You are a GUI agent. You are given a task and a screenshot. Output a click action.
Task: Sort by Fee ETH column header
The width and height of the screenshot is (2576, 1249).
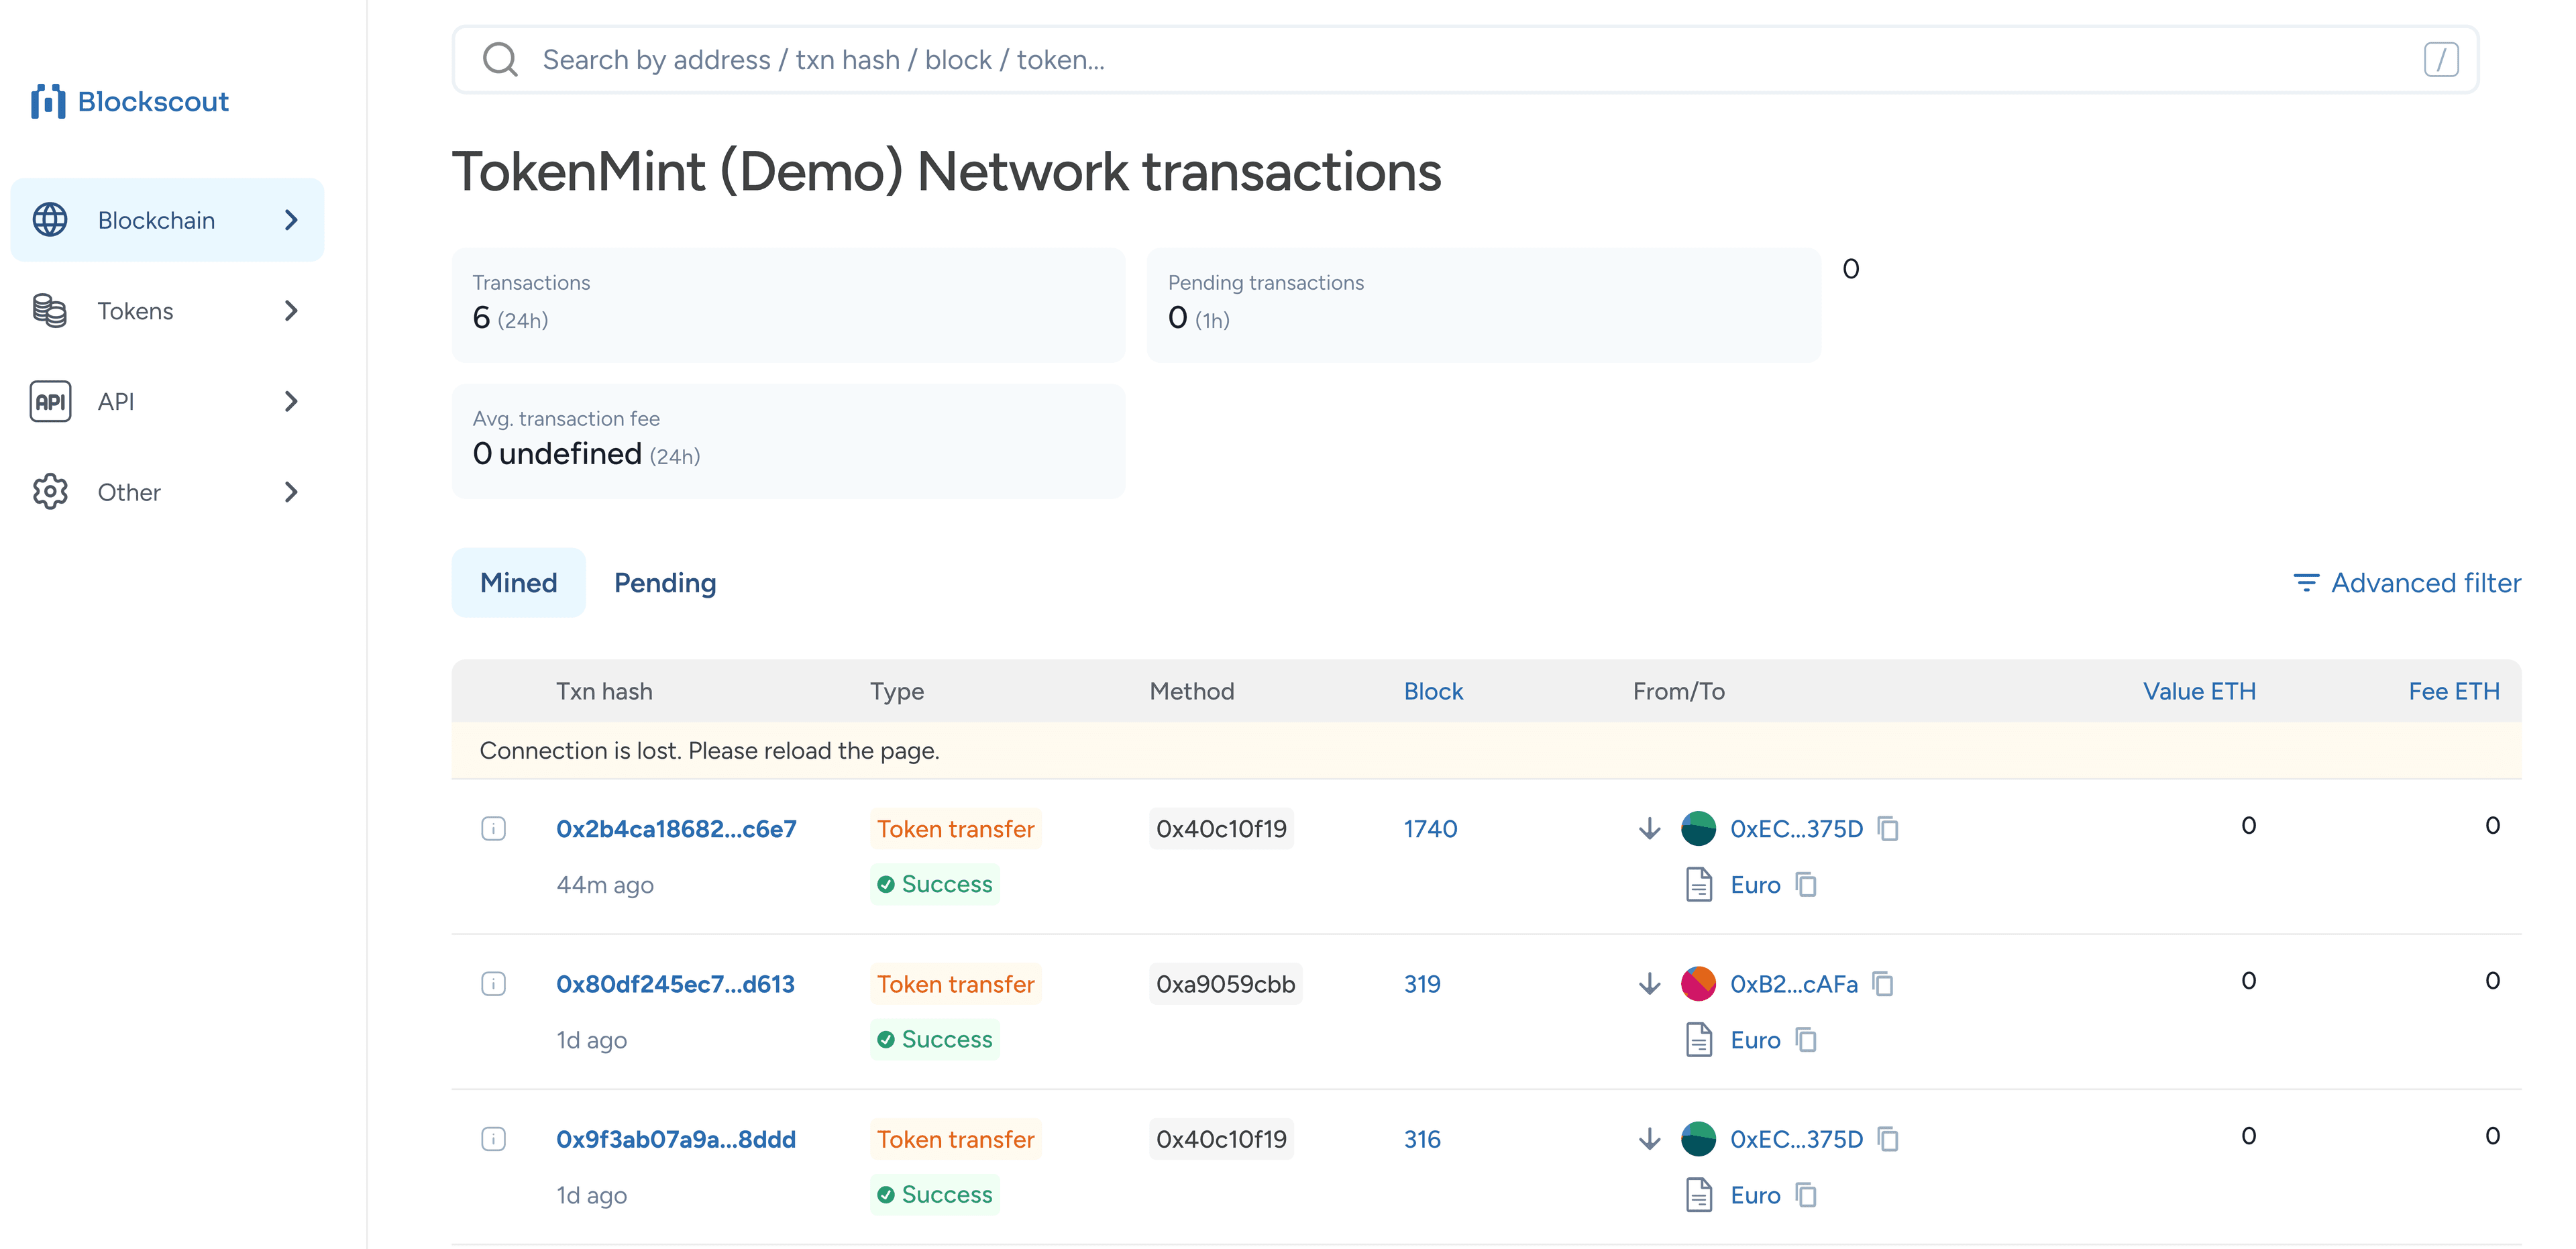(2454, 691)
